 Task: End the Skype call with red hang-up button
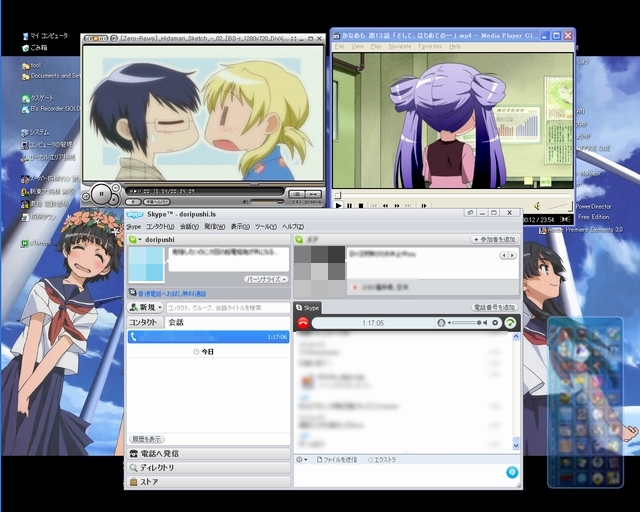click(302, 323)
